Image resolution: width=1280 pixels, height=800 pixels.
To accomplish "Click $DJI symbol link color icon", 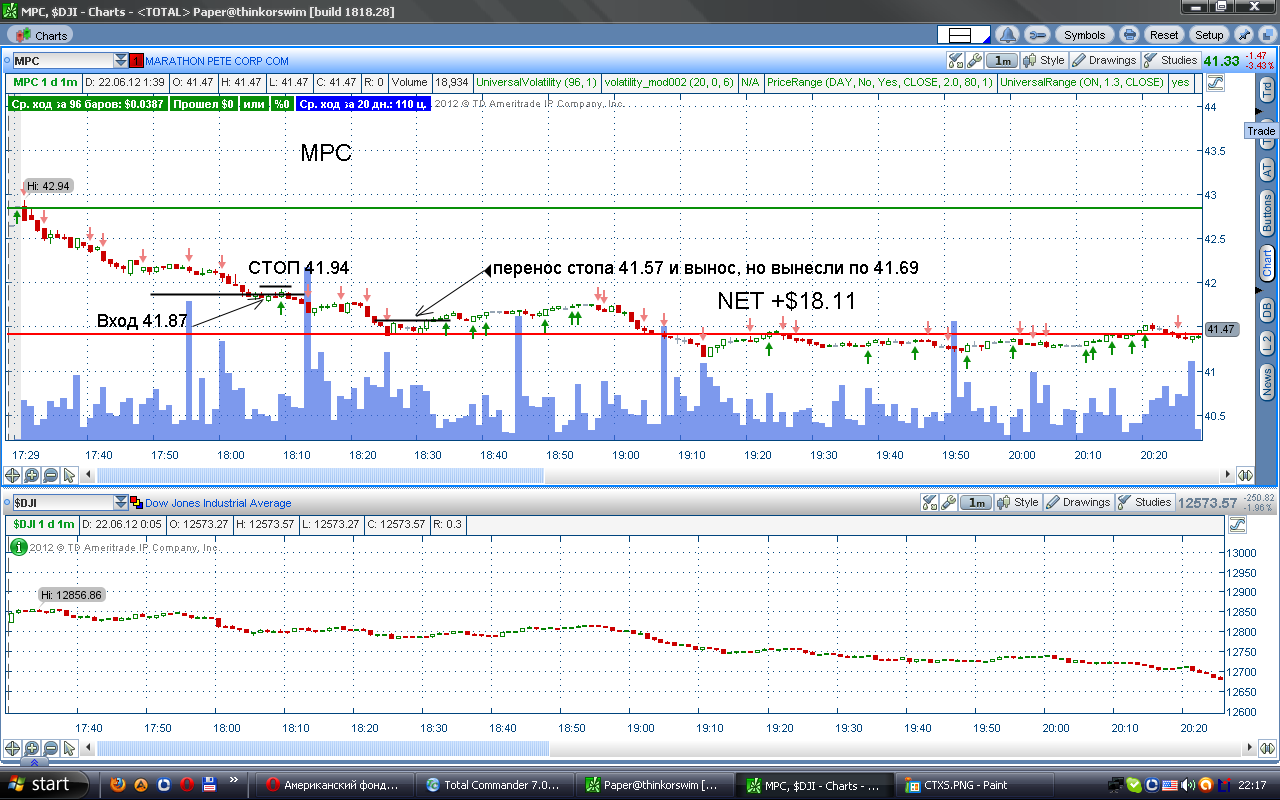I will click(x=137, y=503).
